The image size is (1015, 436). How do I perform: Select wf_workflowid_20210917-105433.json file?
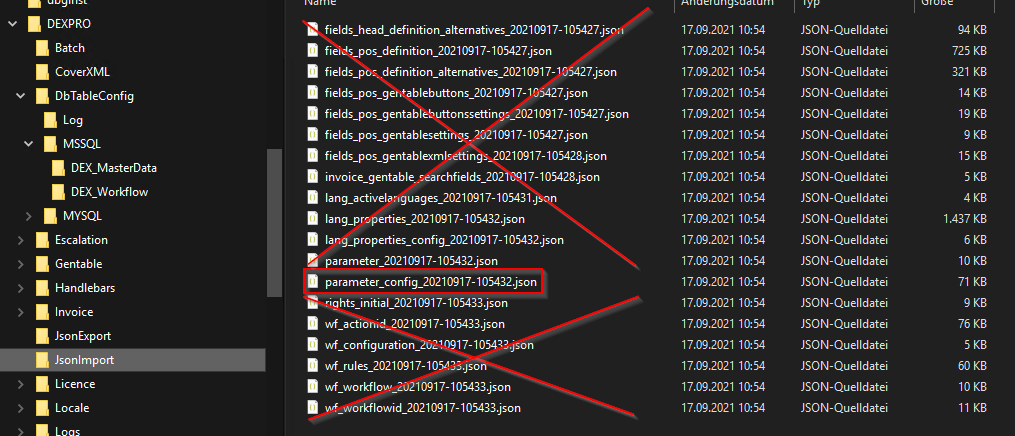423,408
